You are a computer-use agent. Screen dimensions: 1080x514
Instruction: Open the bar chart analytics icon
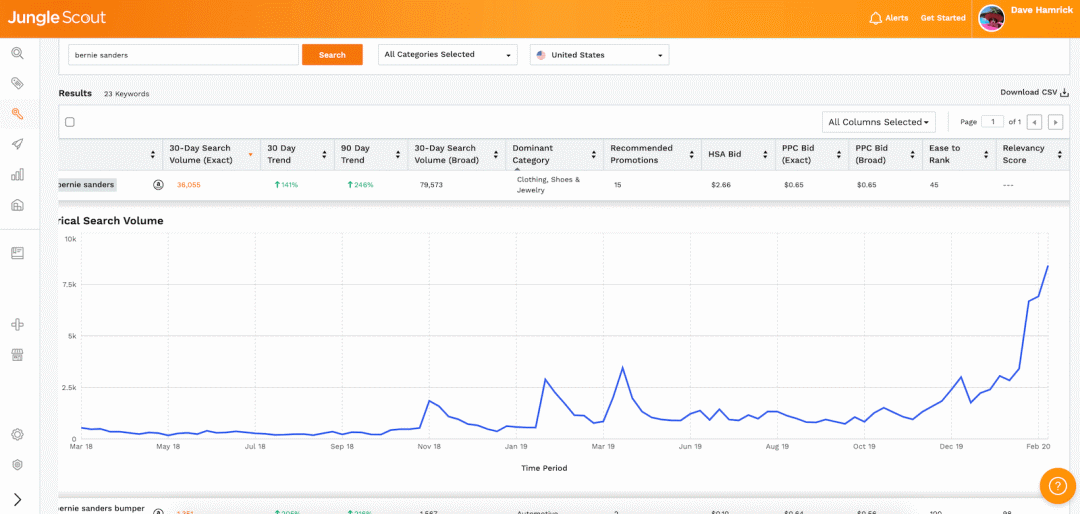coord(17,174)
